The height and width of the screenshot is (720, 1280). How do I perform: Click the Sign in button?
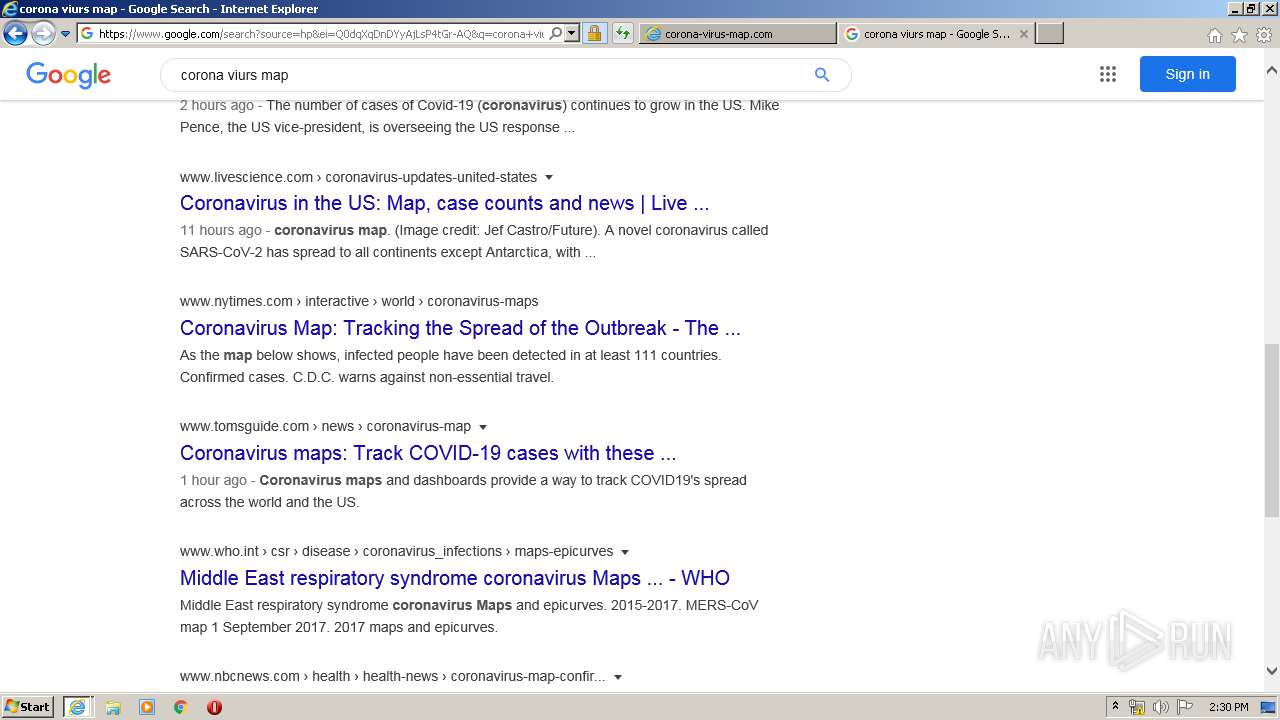(x=1187, y=74)
